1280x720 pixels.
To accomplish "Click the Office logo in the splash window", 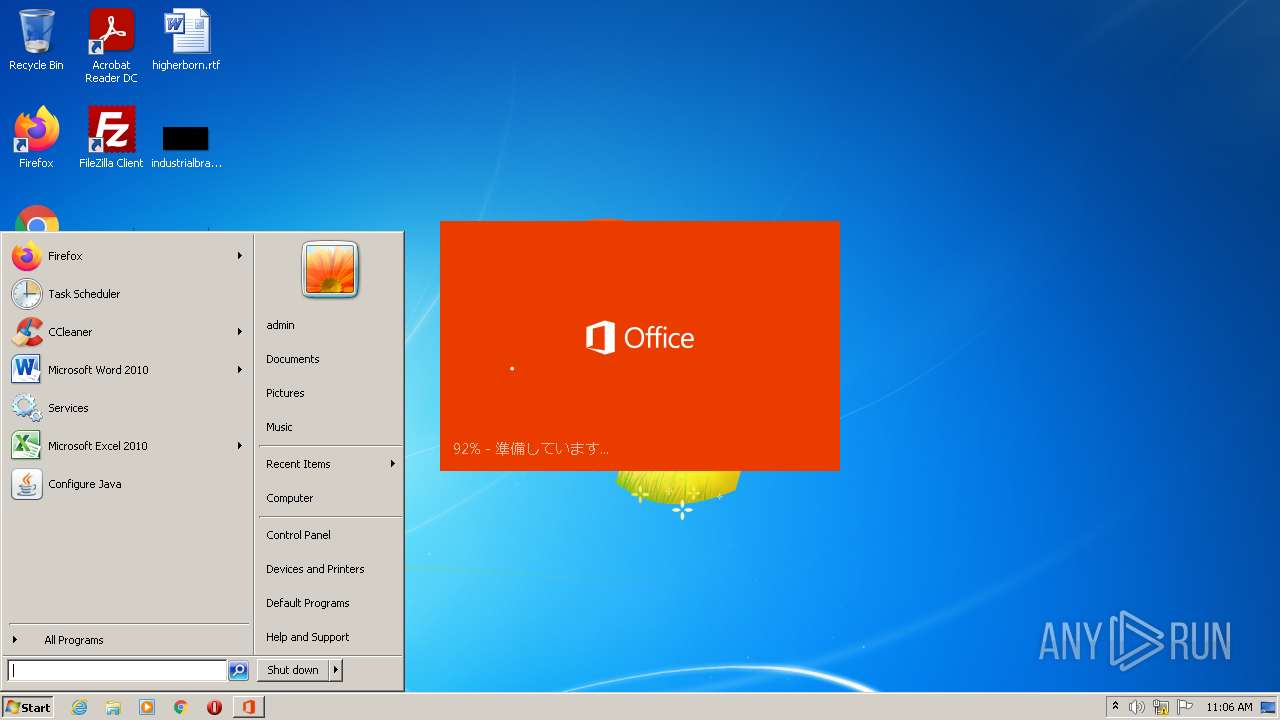I will [x=640, y=338].
